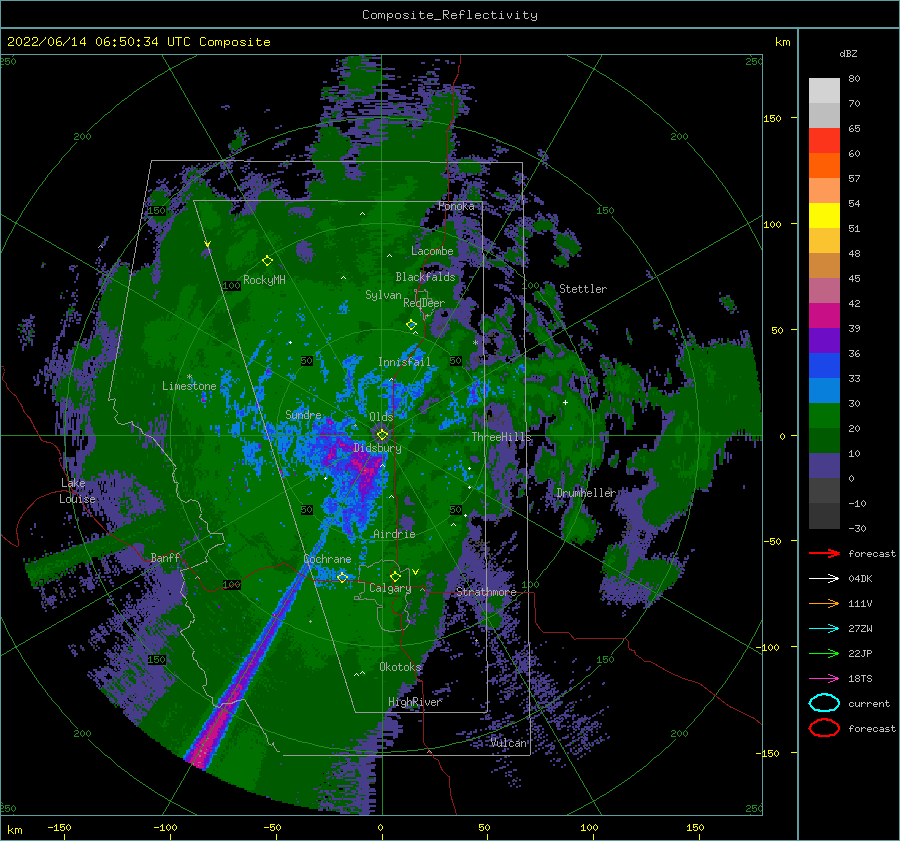Image resolution: width=900 pixels, height=841 pixels.
Task: Click the 80 dBZ light gray swatch
Action: click(x=824, y=90)
